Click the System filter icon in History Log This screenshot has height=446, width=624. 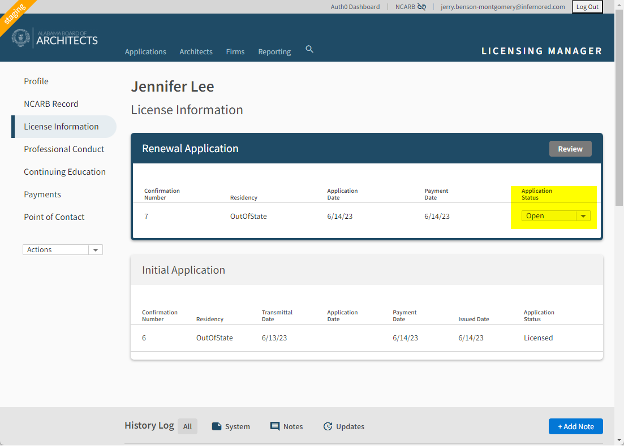click(217, 426)
